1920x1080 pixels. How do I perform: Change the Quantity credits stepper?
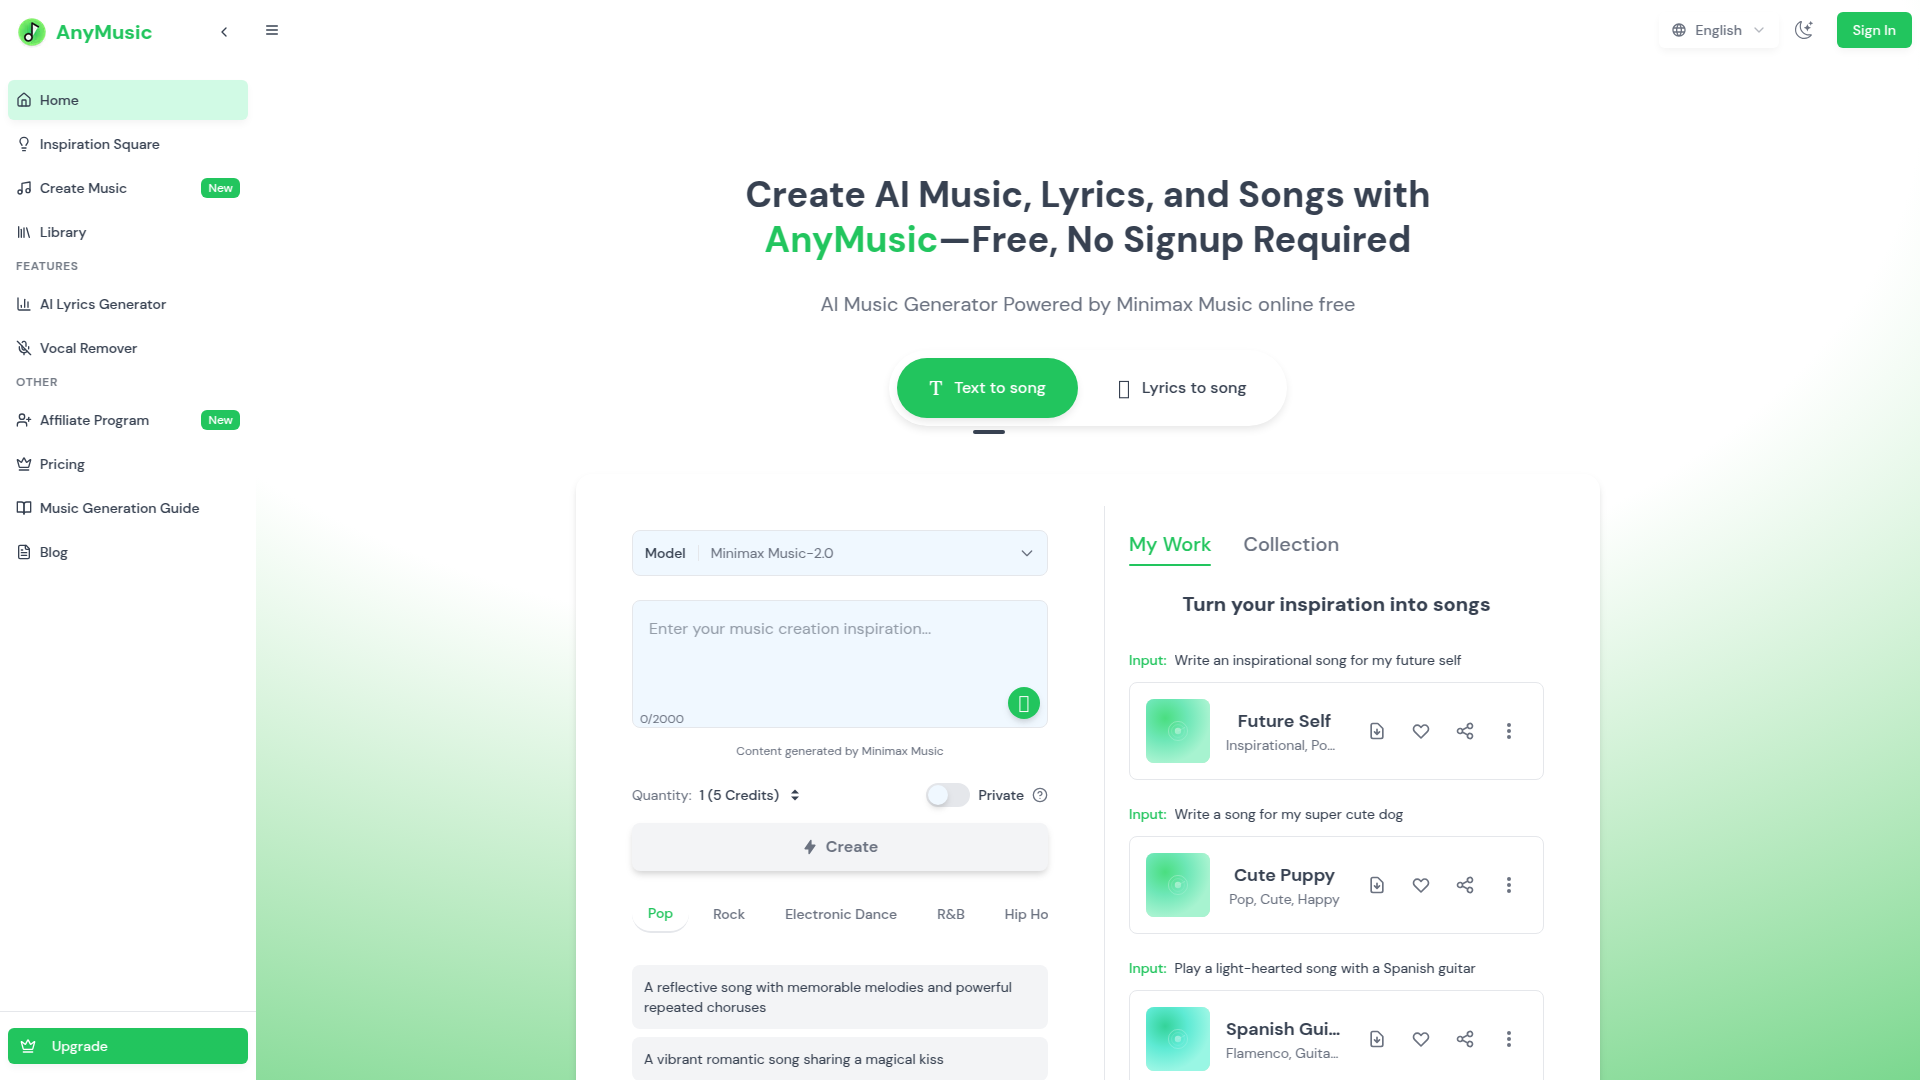pyautogui.click(x=795, y=795)
